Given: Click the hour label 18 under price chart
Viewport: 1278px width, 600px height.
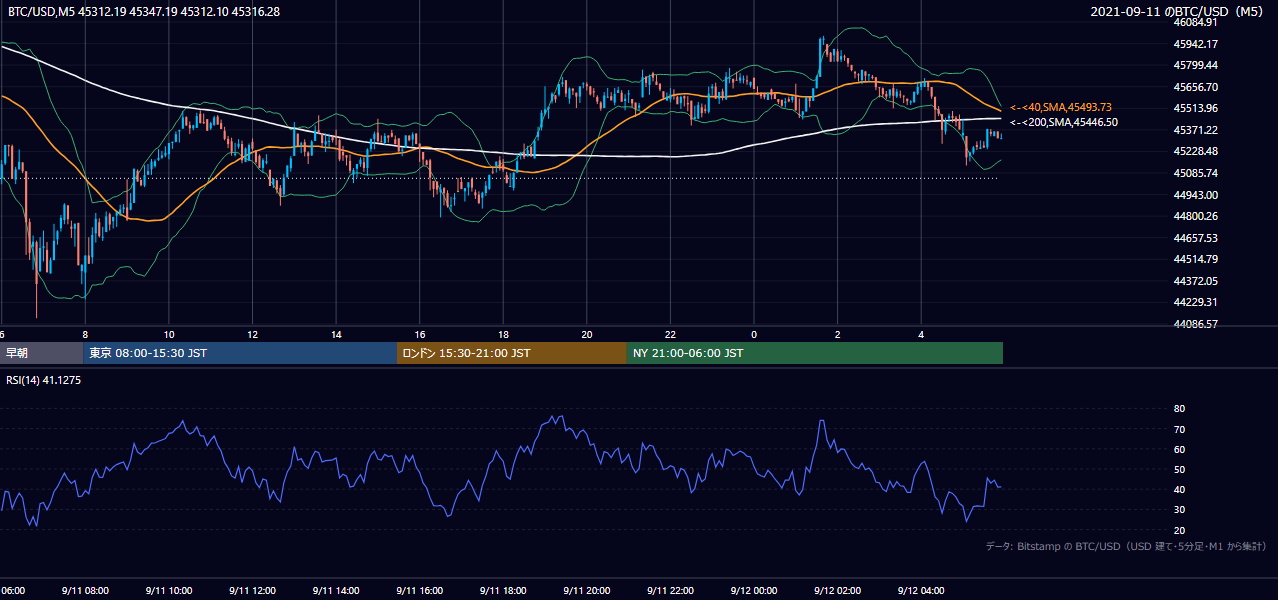Looking at the screenshot, I should tap(503, 334).
